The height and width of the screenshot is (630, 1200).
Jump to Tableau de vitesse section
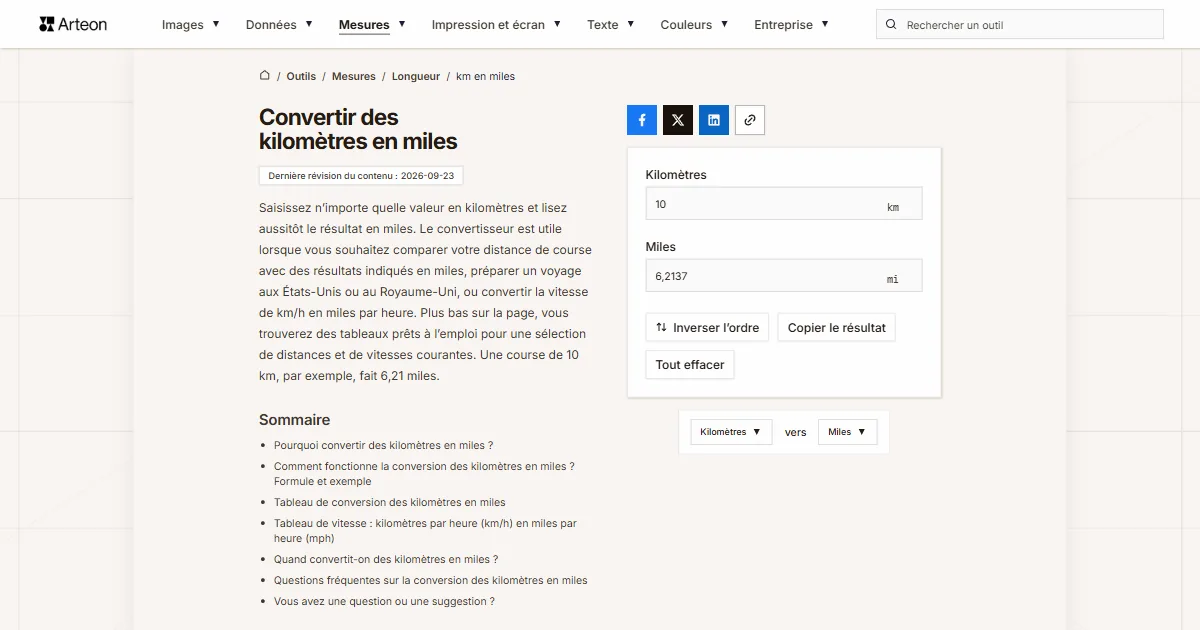coord(425,531)
